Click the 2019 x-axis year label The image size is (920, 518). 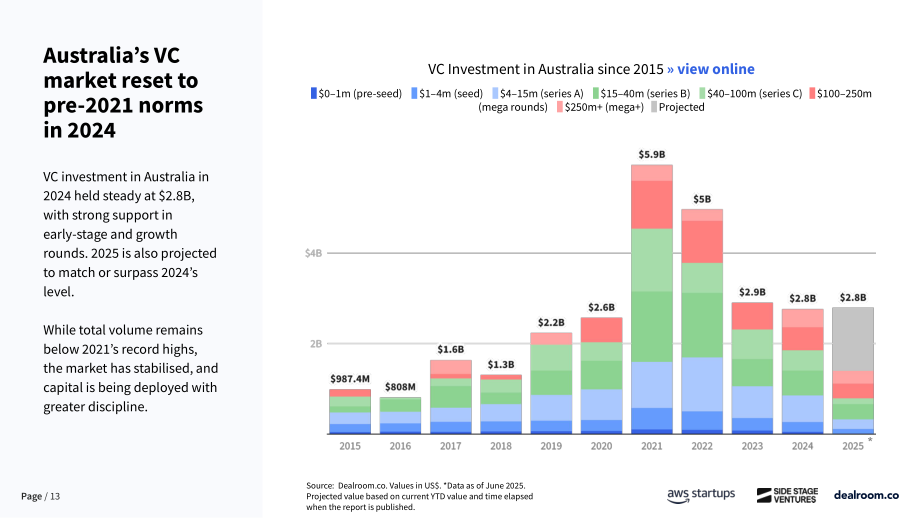click(x=551, y=446)
